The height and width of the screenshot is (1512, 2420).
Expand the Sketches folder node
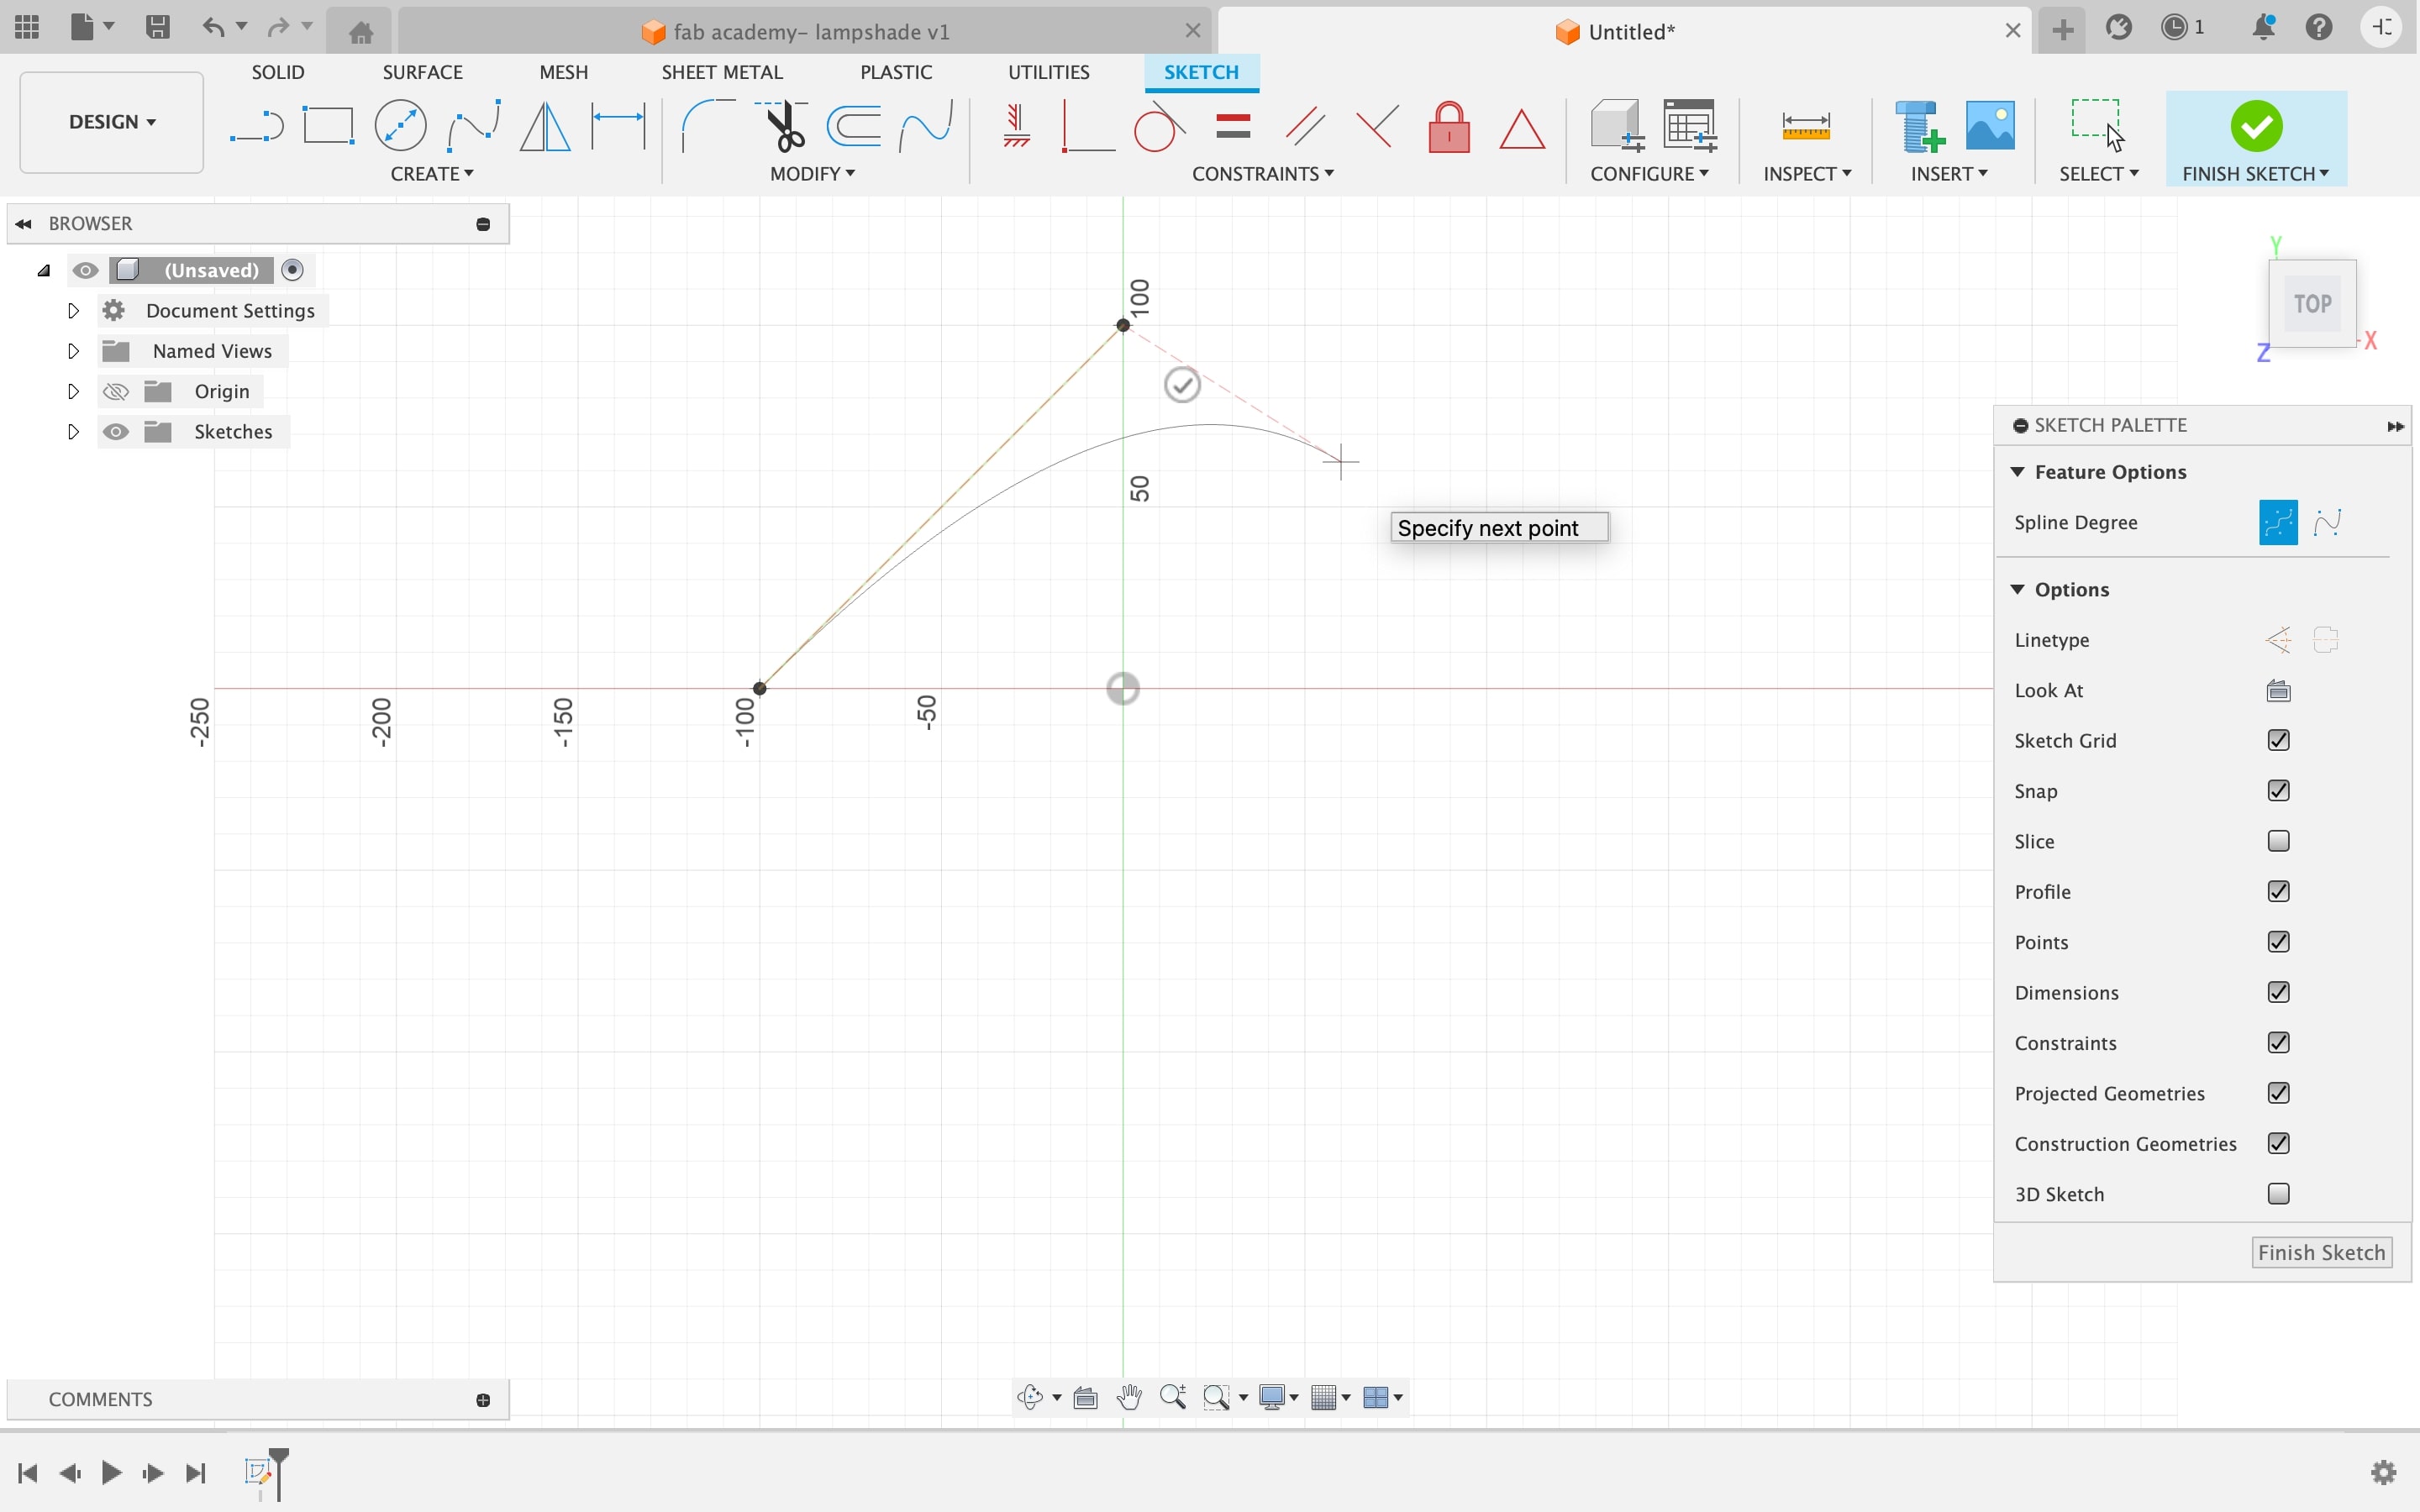click(73, 432)
